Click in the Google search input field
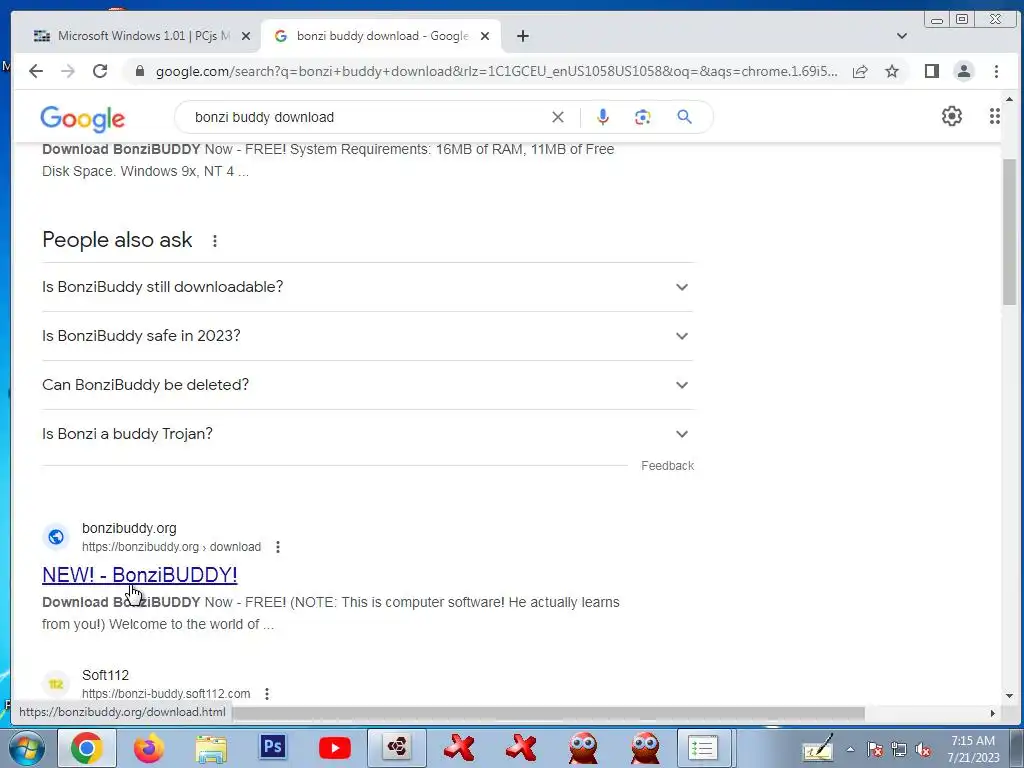The image size is (1024, 768). [366, 117]
